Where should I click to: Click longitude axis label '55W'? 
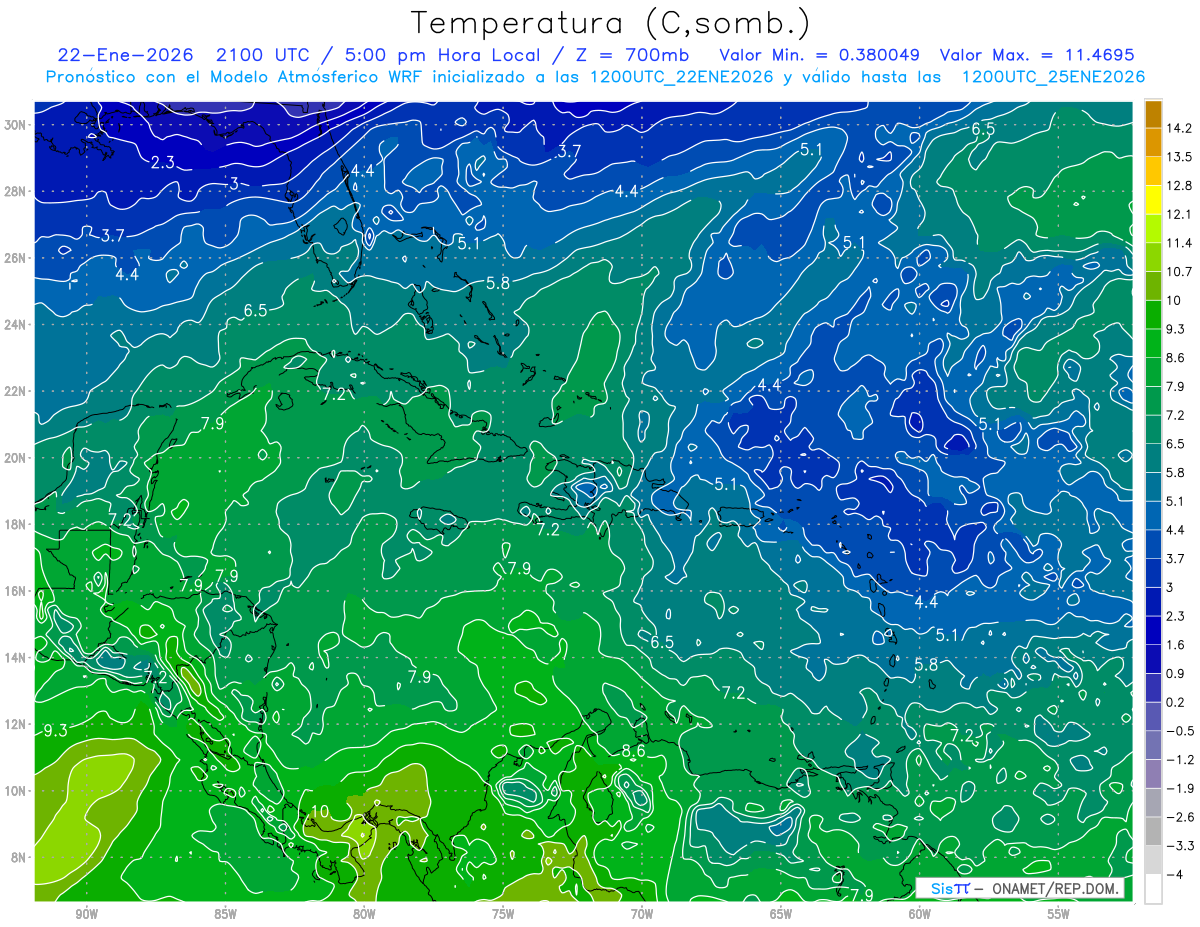coord(1059,914)
